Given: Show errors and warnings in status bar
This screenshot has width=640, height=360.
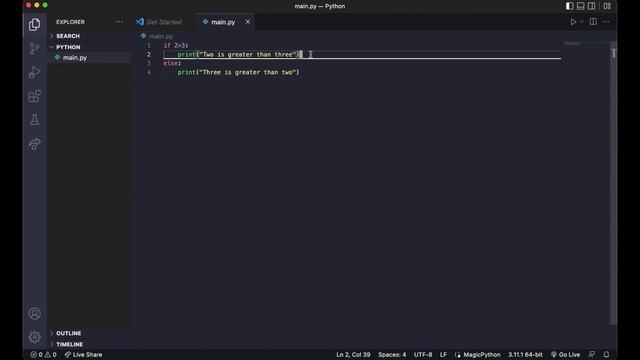Looking at the screenshot, I should tap(43, 355).
